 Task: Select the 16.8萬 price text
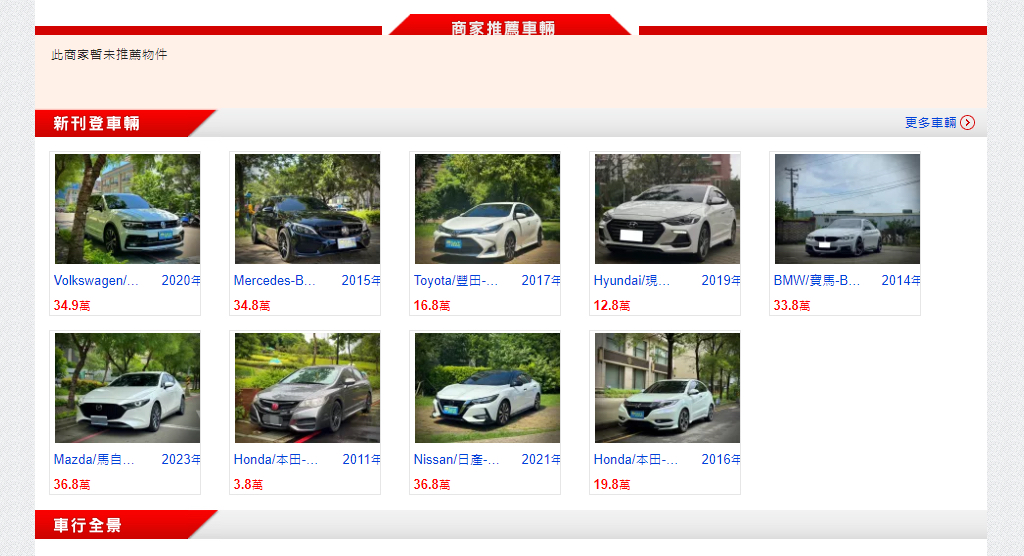432,305
